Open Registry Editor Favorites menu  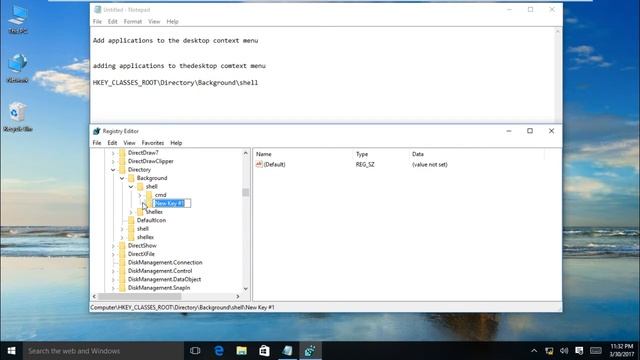pyautogui.click(x=153, y=143)
